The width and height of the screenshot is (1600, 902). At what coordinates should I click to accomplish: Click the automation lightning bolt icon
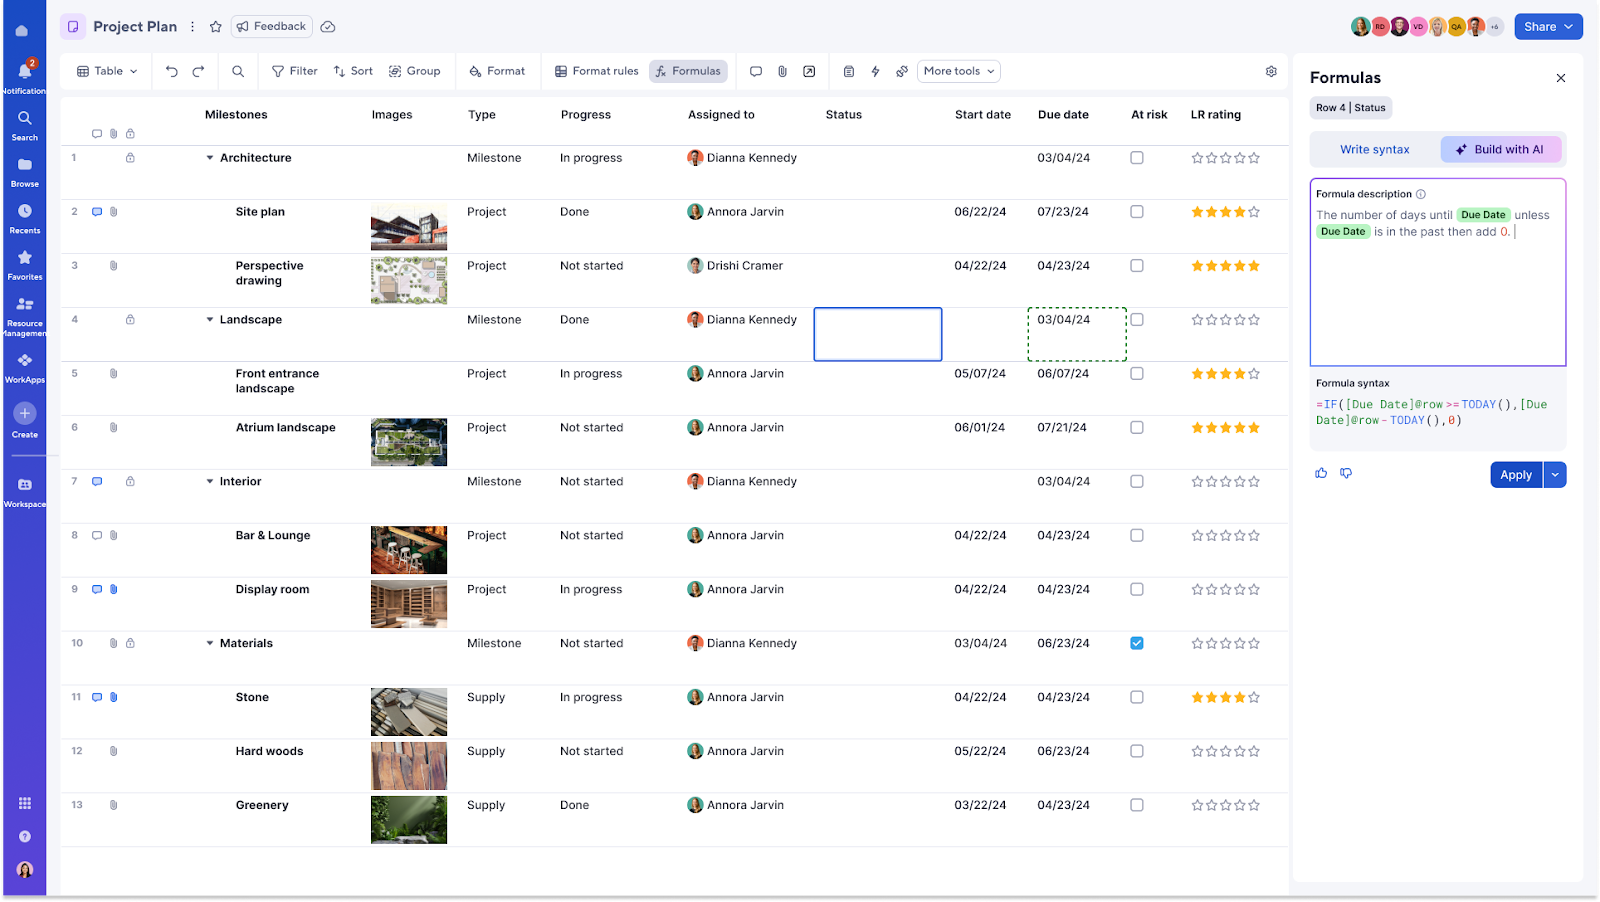tap(875, 71)
